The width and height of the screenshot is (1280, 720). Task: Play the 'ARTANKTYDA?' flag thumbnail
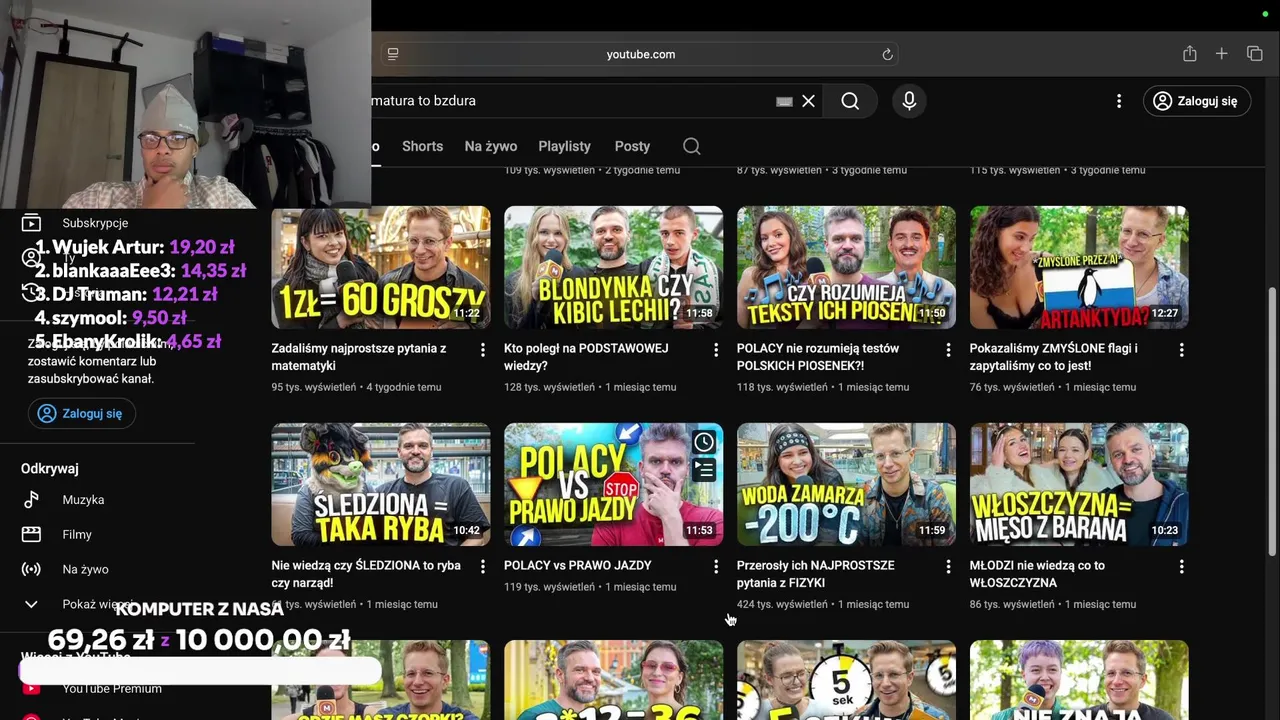(x=1079, y=268)
